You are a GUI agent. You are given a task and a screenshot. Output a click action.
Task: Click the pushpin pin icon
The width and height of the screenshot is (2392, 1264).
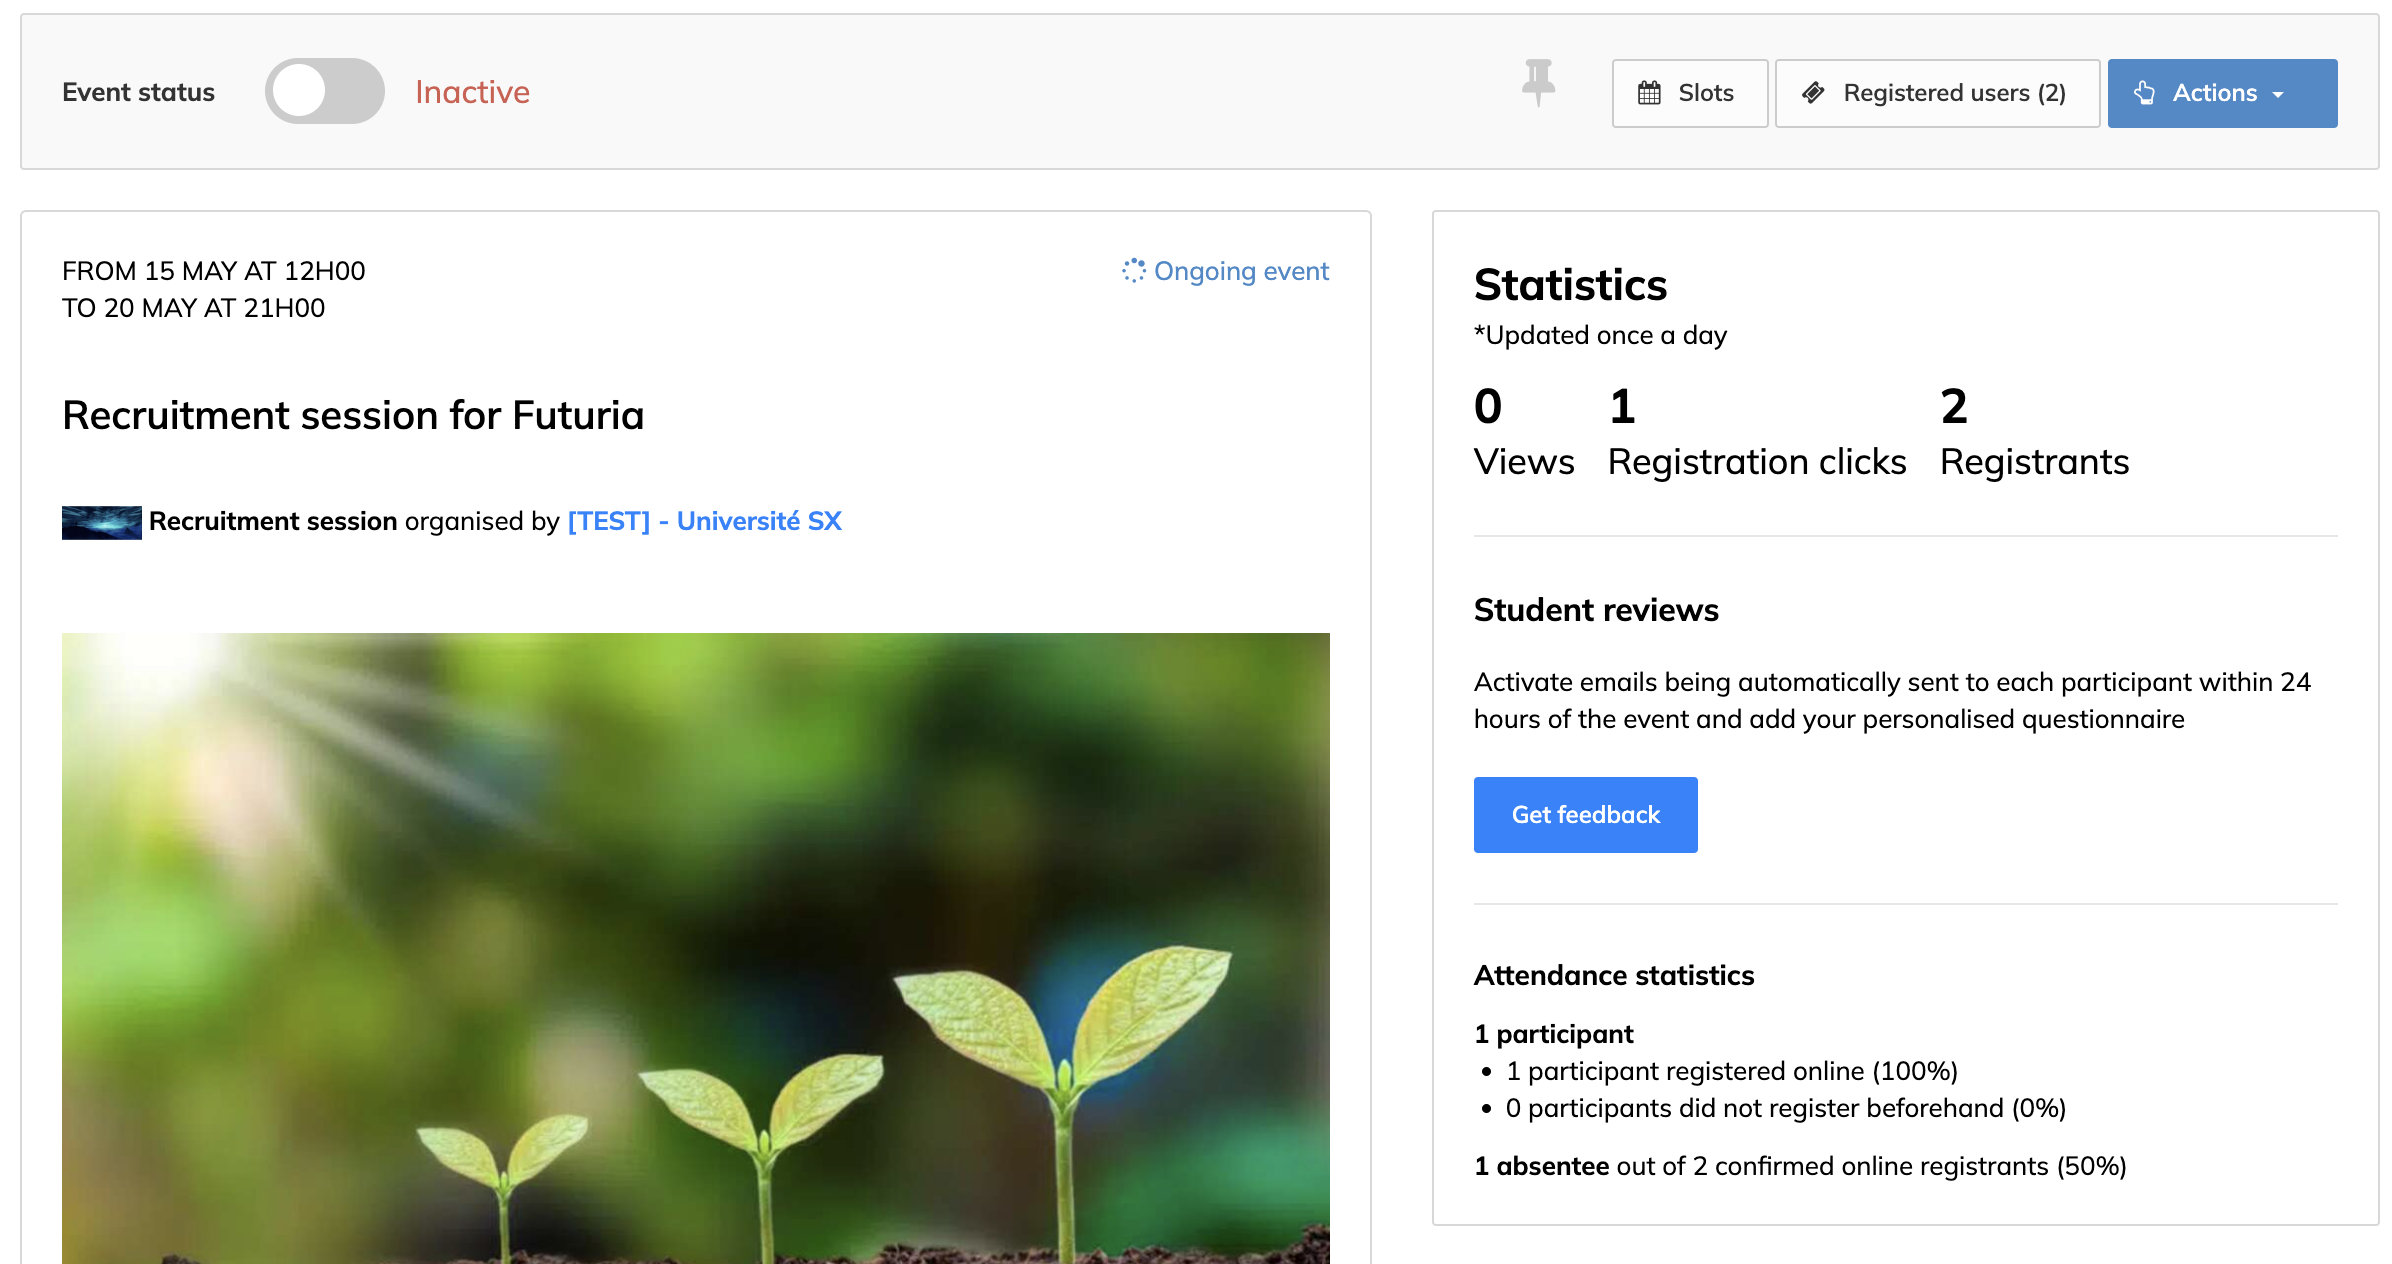1538,83
